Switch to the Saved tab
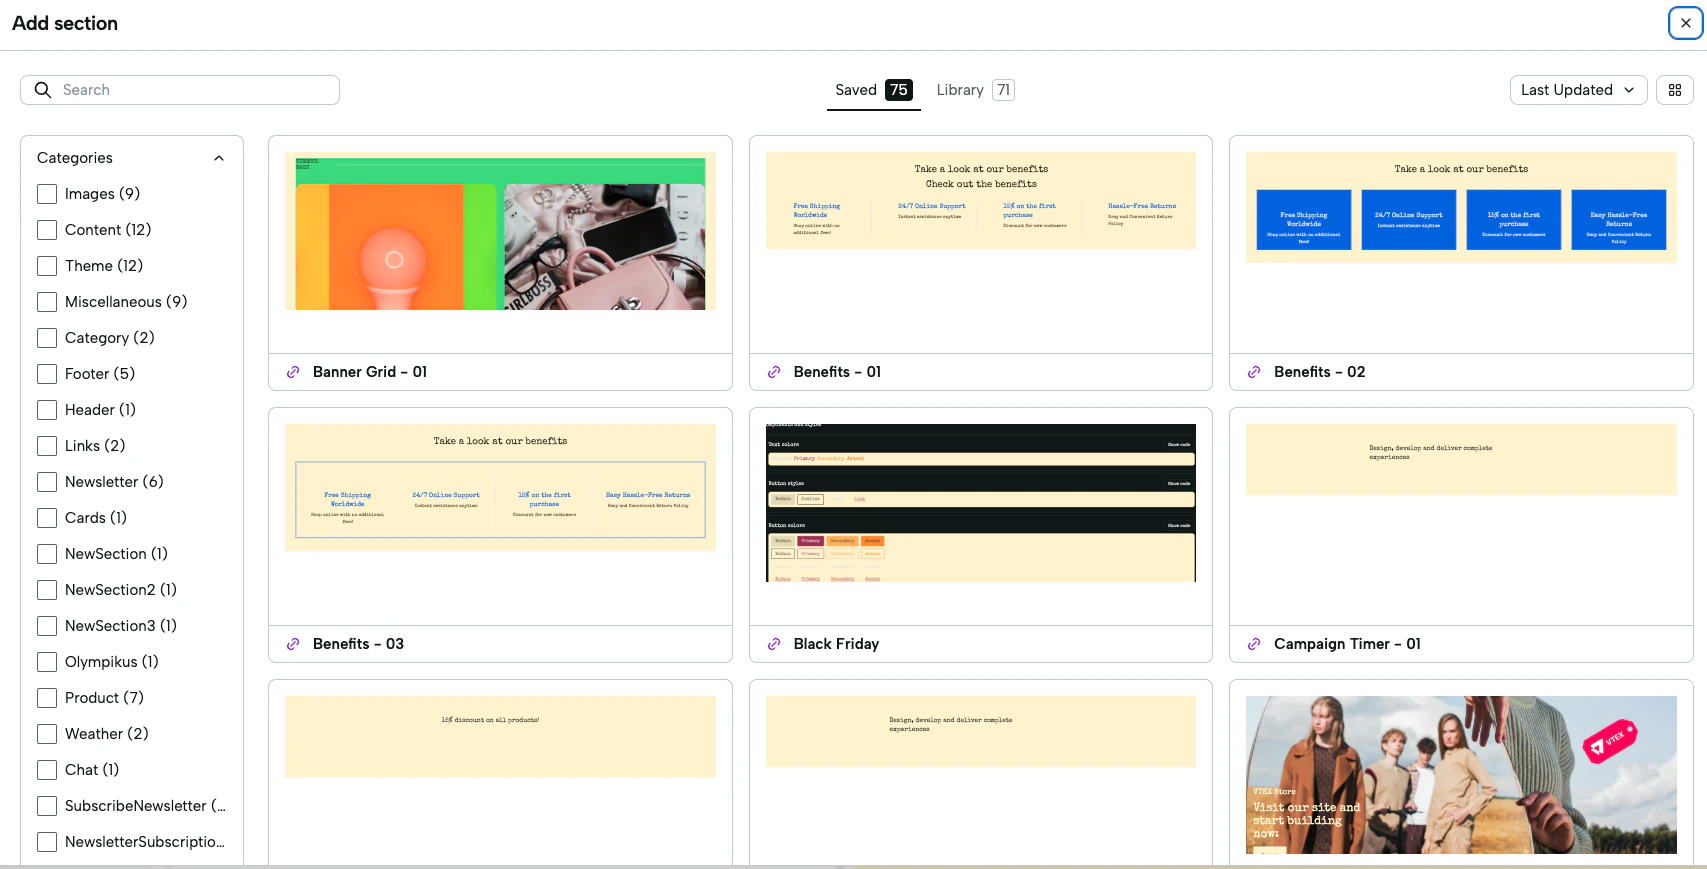The width and height of the screenshot is (1707, 869). pos(873,90)
